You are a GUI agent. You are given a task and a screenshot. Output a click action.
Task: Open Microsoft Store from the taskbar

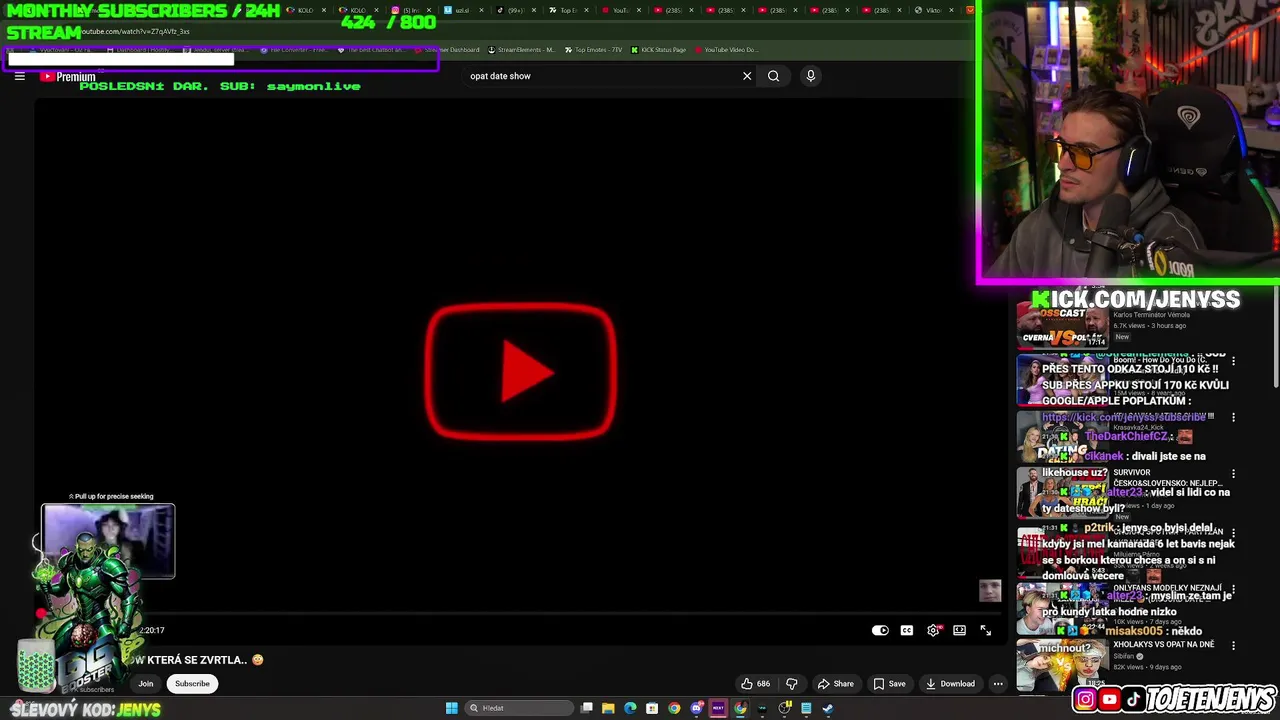(652, 708)
